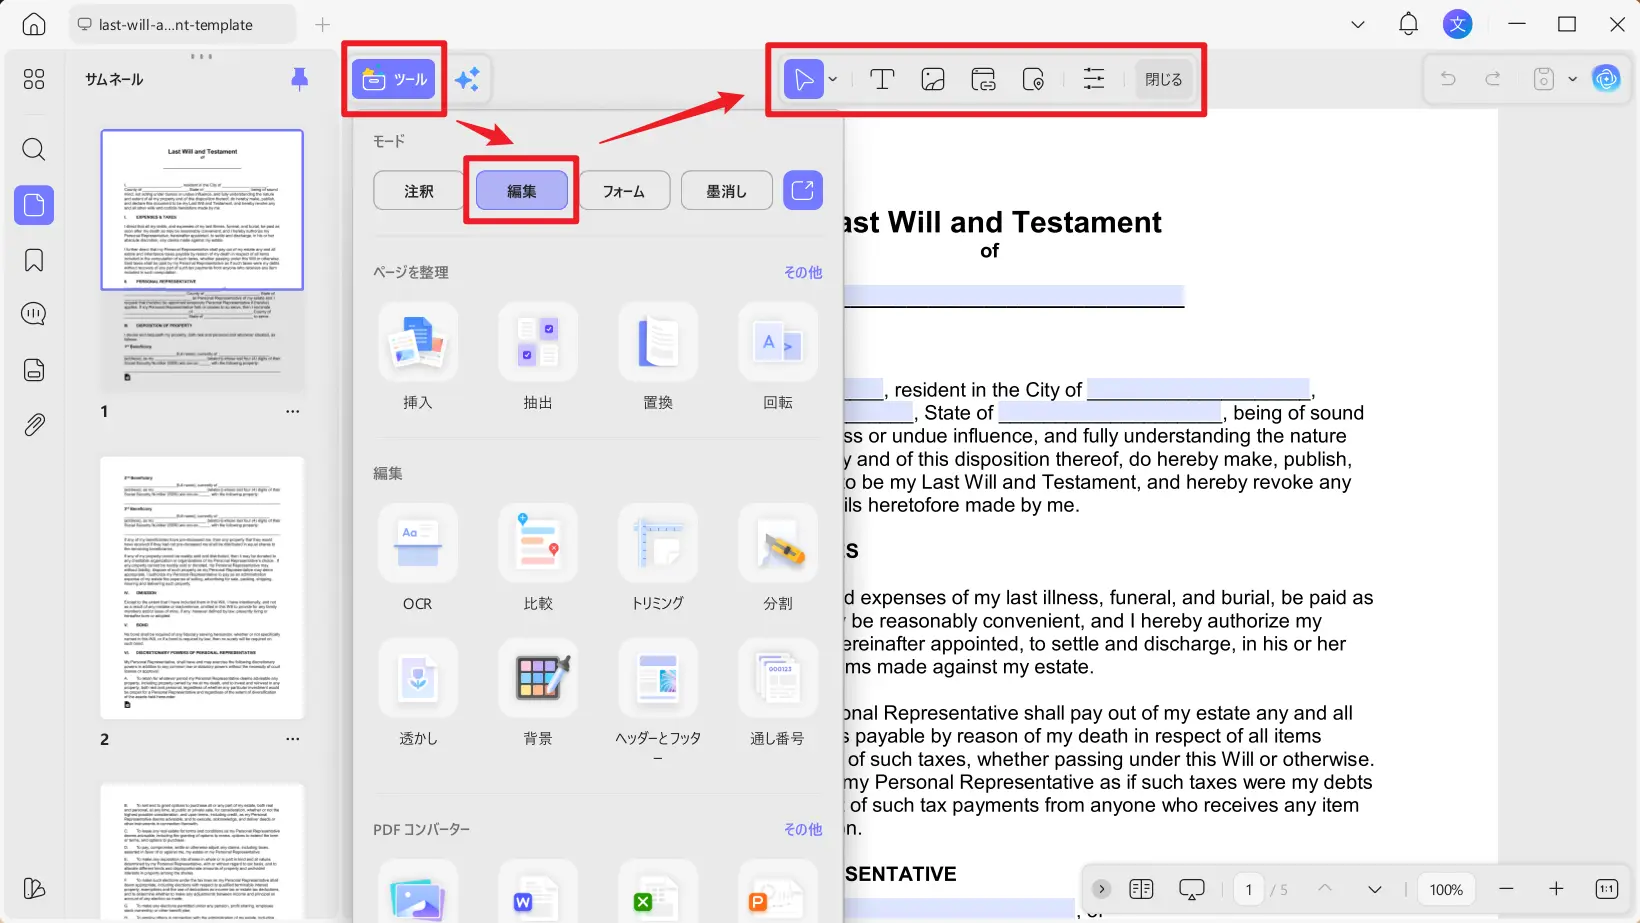Pin the サムネール thumbnail panel

coord(299,79)
